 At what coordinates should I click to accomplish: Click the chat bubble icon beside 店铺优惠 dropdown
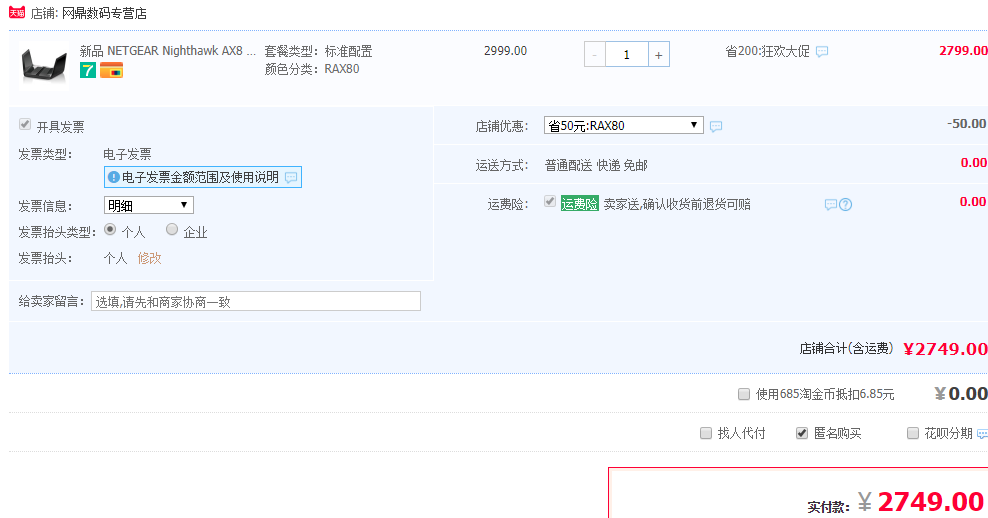(x=716, y=127)
